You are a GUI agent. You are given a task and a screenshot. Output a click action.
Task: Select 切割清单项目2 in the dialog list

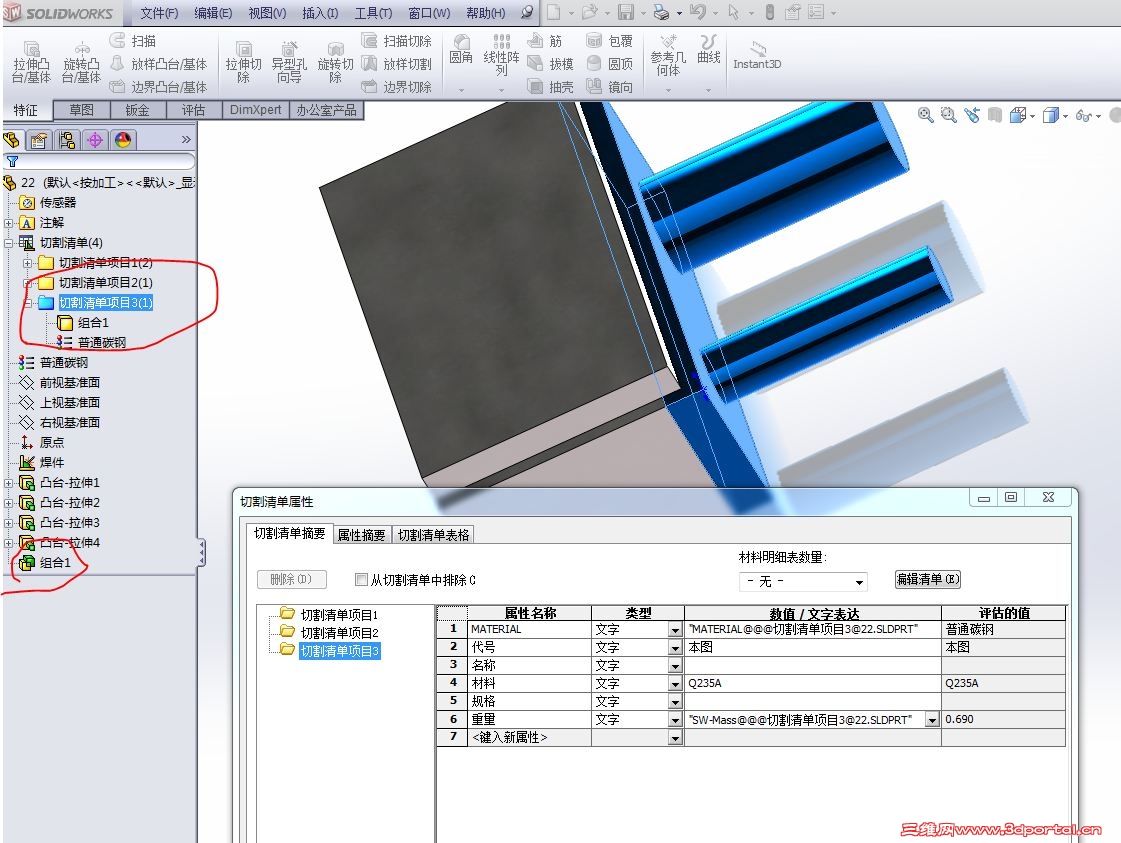coord(339,633)
